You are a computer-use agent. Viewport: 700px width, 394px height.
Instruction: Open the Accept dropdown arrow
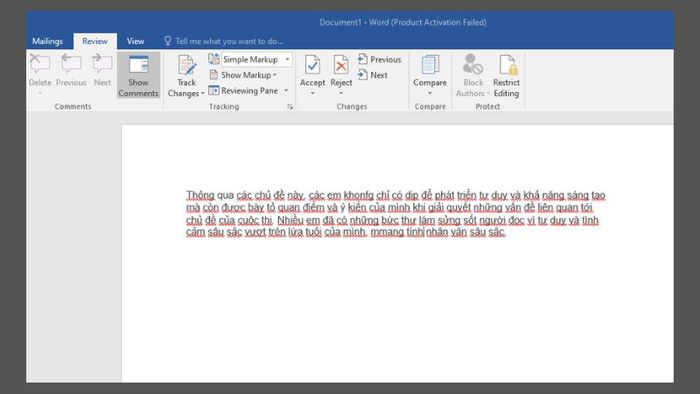[x=312, y=93]
